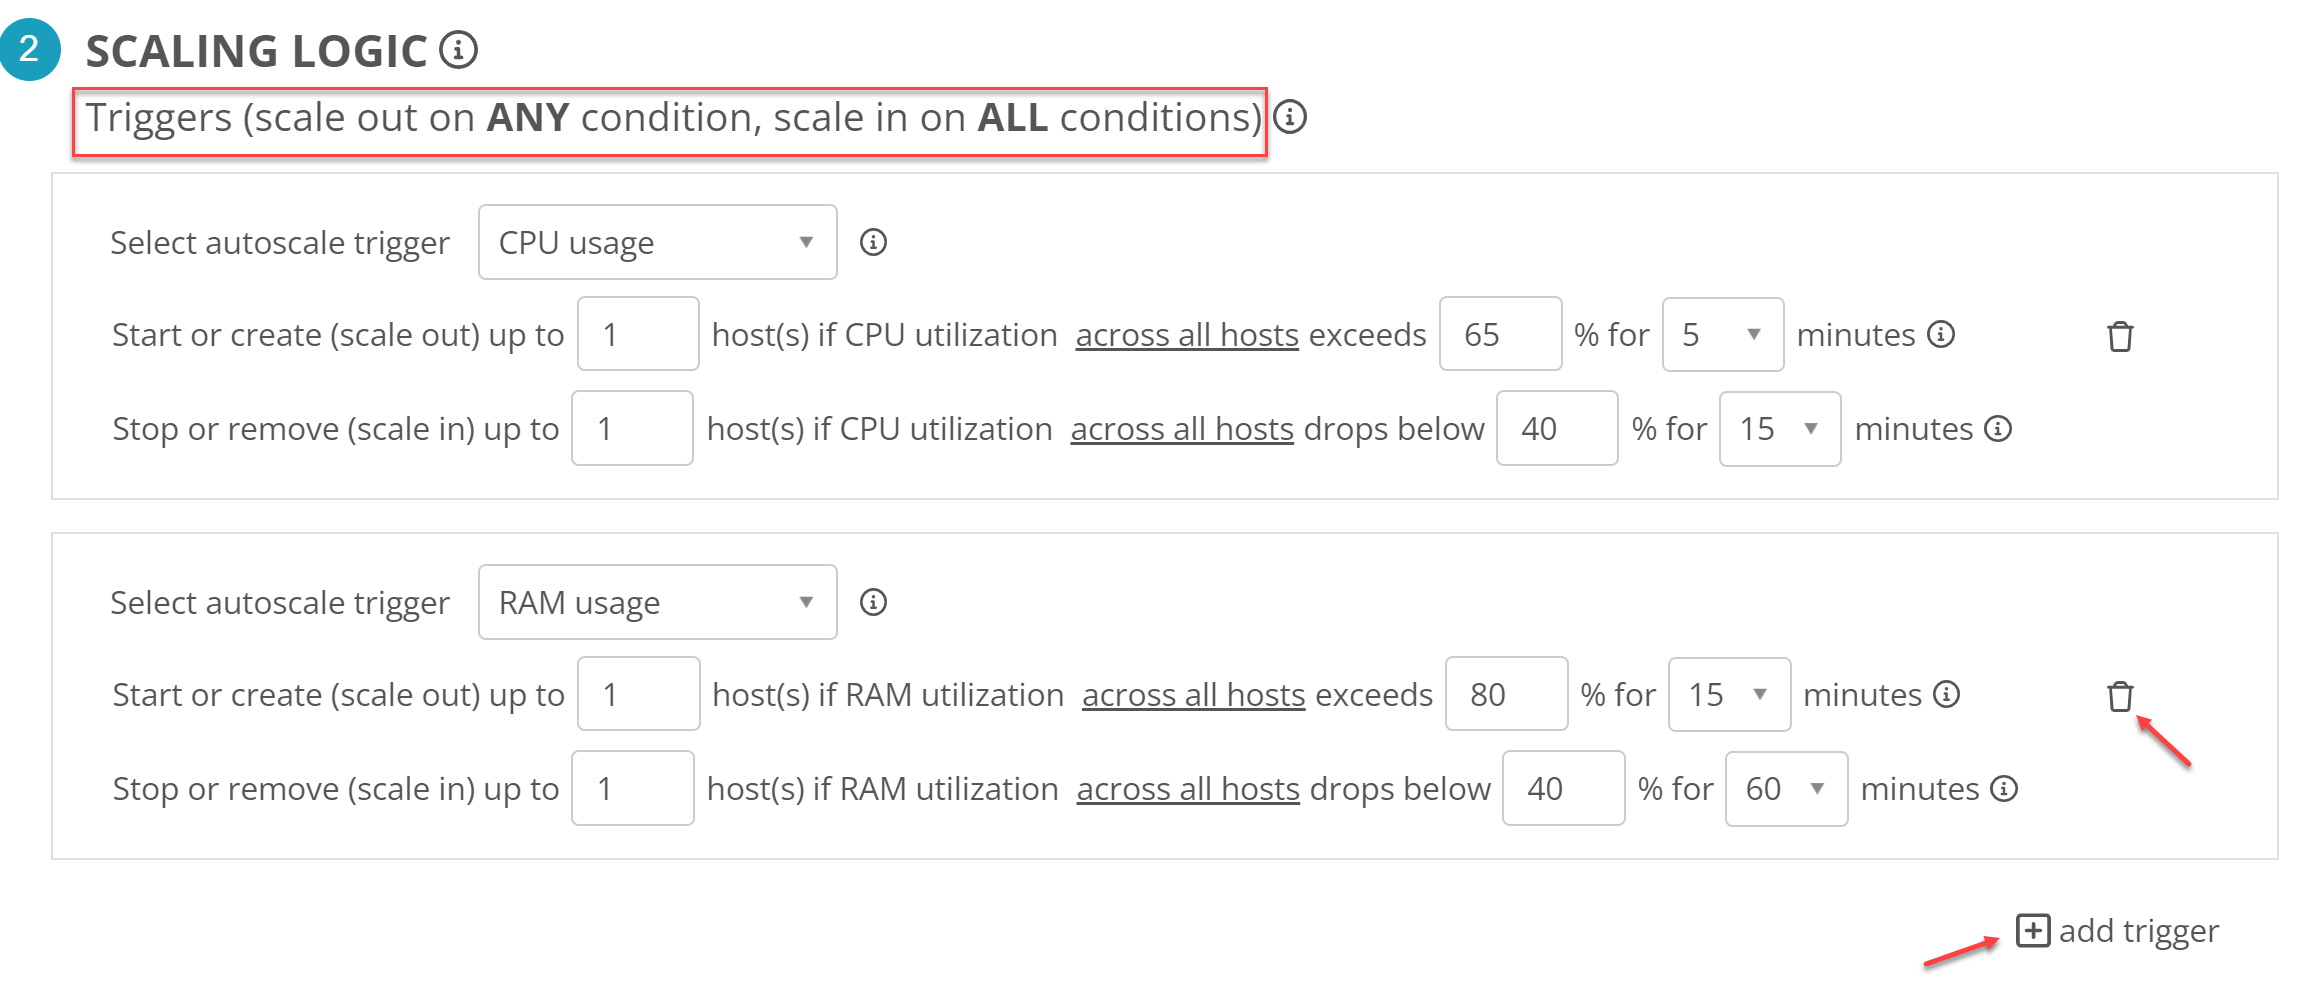Open CPU scale-out 5 minutes dropdown
Image resolution: width=2301 pixels, height=985 pixels.
coord(1722,334)
